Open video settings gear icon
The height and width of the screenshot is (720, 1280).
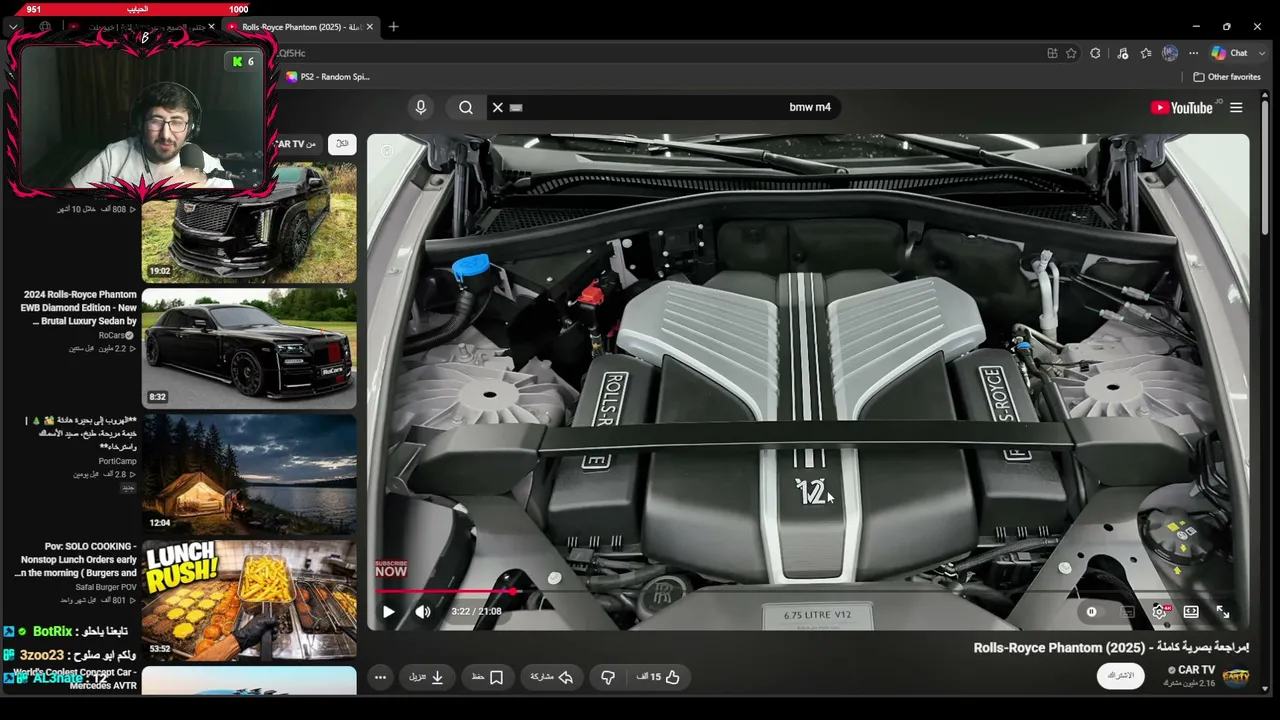click(x=1160, y=612)
